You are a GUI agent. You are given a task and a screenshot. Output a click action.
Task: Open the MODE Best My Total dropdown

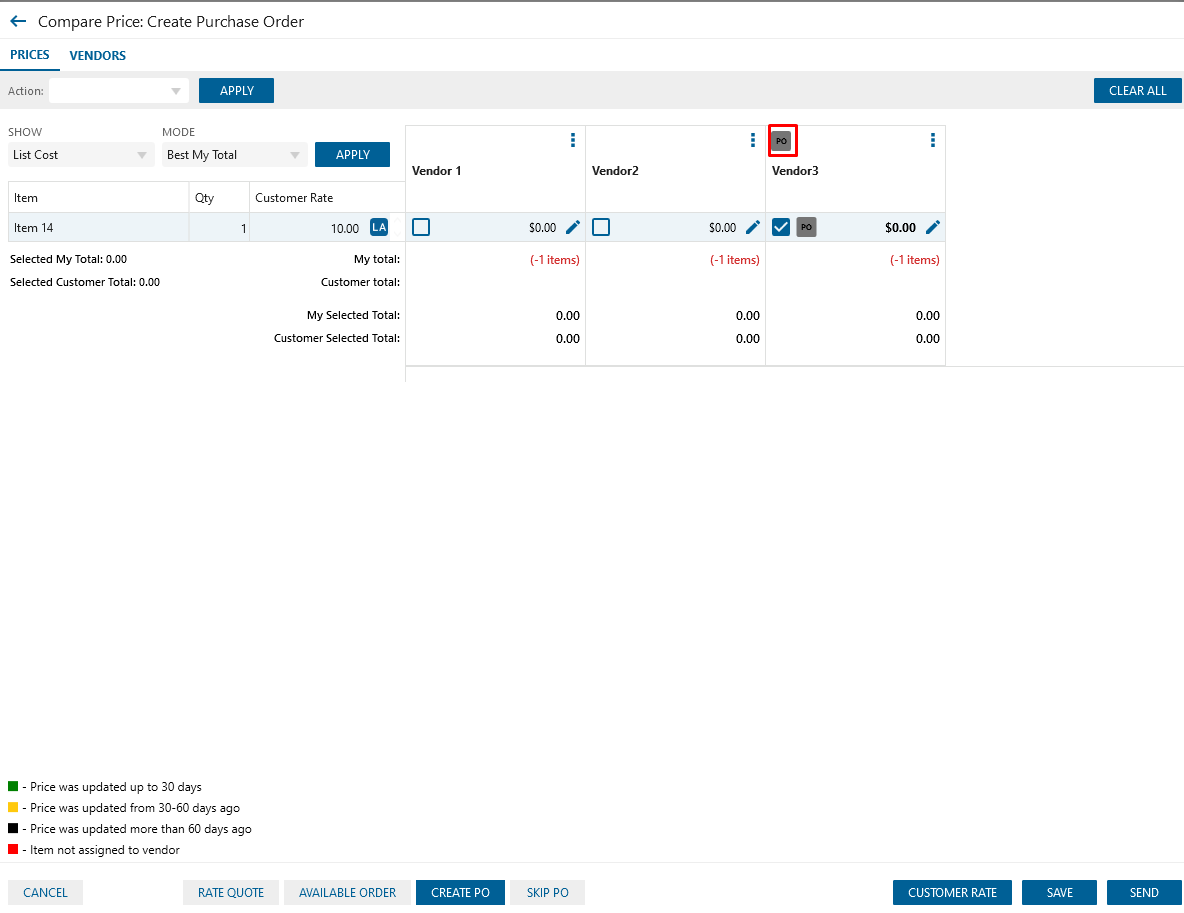(234, 155)
